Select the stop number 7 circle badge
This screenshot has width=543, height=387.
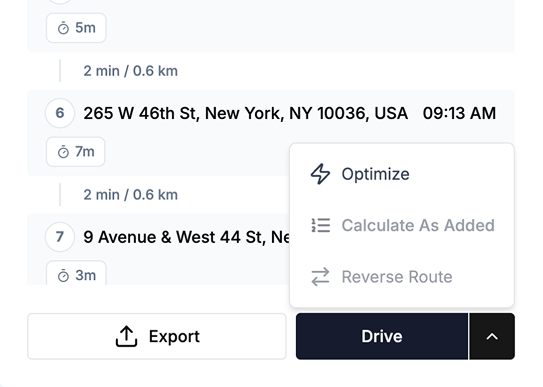[x=60, y=237]
